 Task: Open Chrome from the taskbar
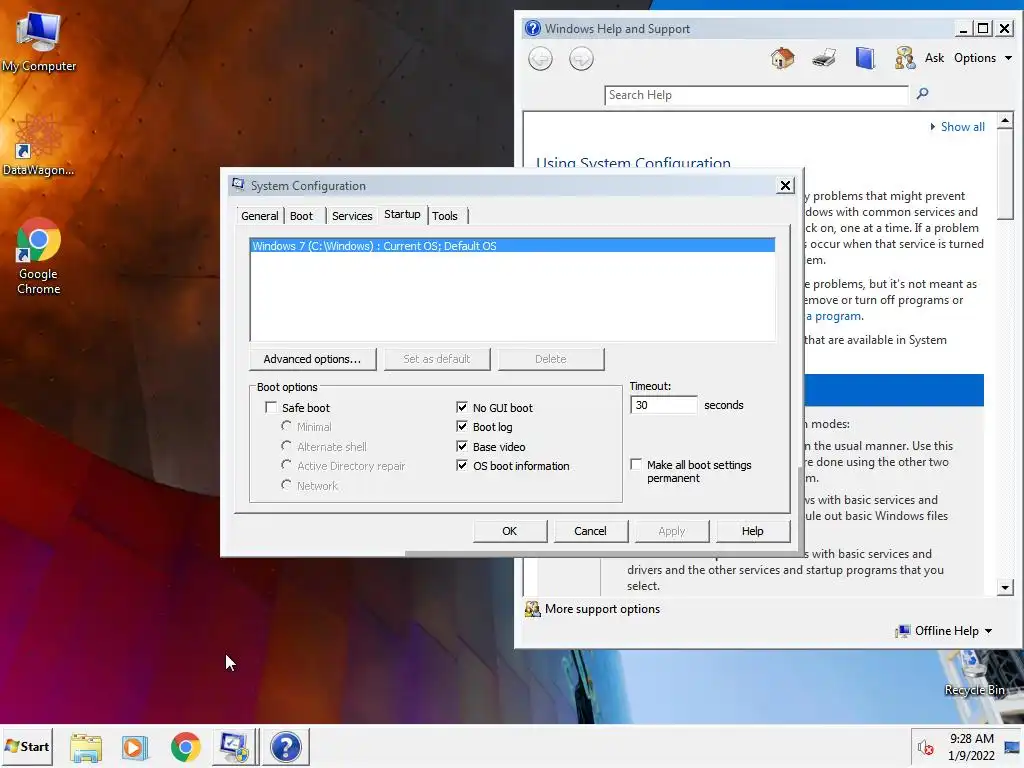185,747
